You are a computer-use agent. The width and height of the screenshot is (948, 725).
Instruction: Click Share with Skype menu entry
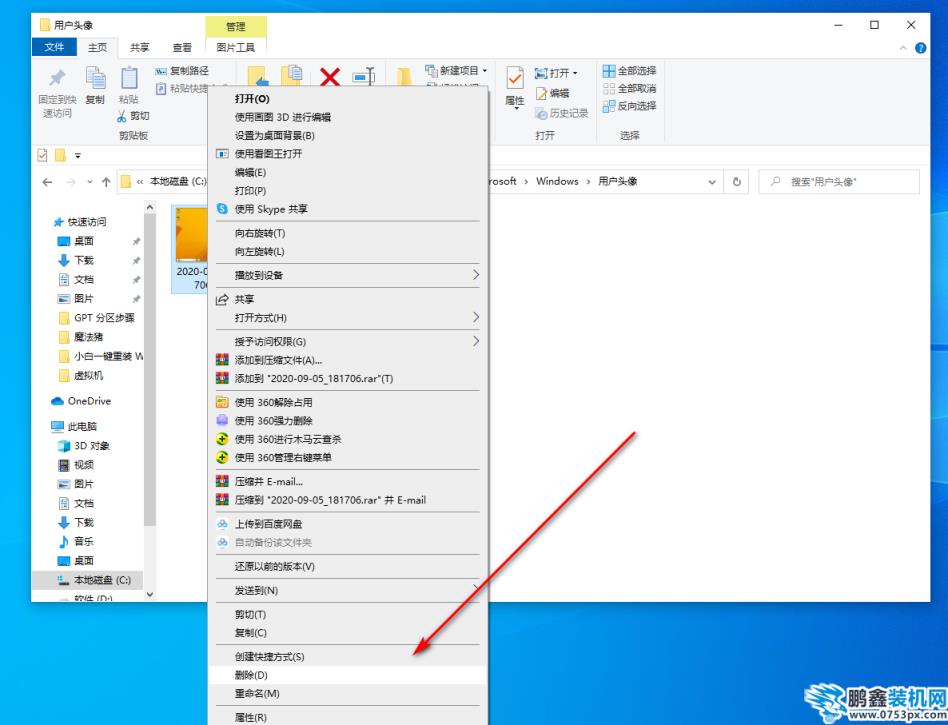[x=270, y=209]
